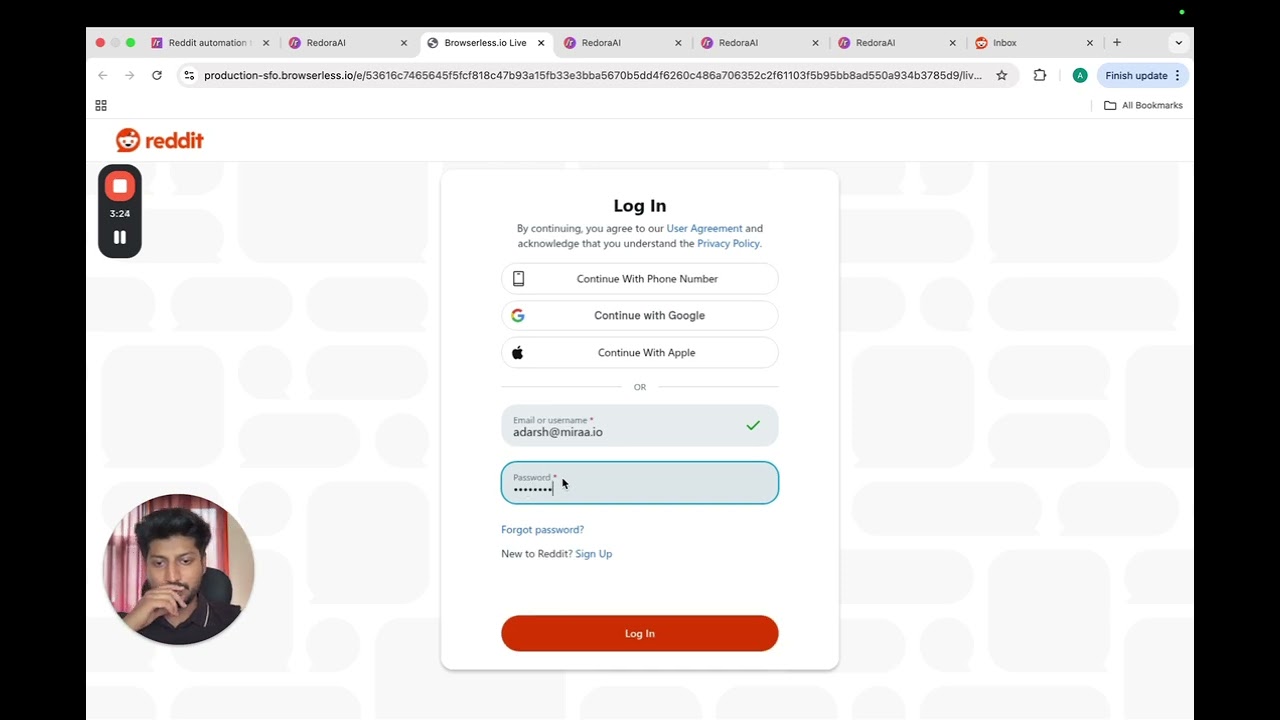
Task: Click the Log In heading text
Action: (640, 206)
